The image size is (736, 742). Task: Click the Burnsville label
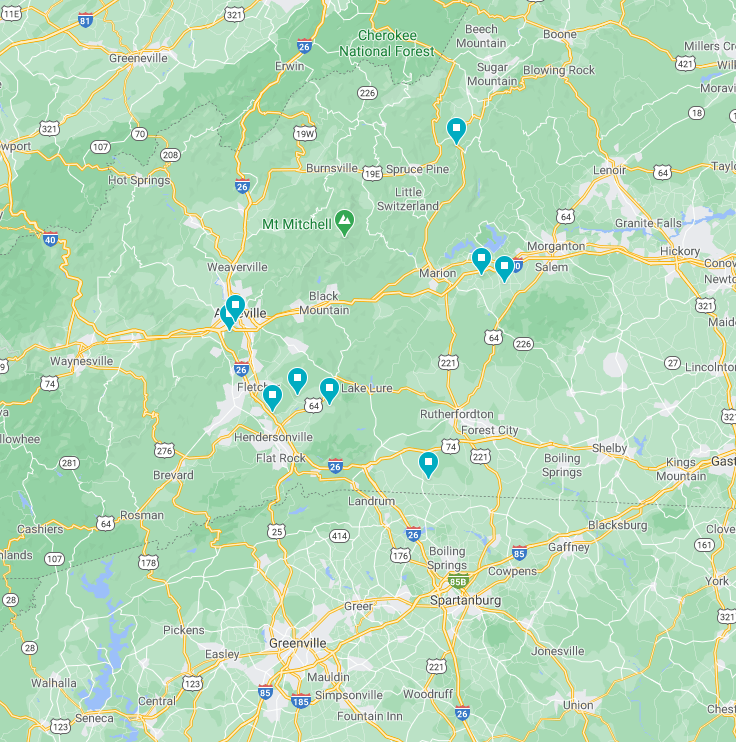click(332, 168)
